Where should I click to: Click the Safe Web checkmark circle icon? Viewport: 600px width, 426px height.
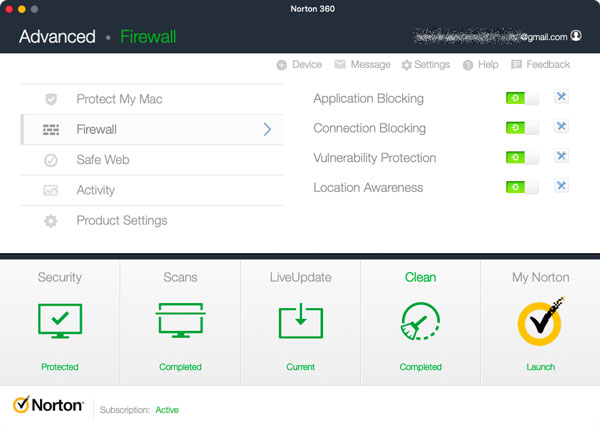[x=51, y=160]
